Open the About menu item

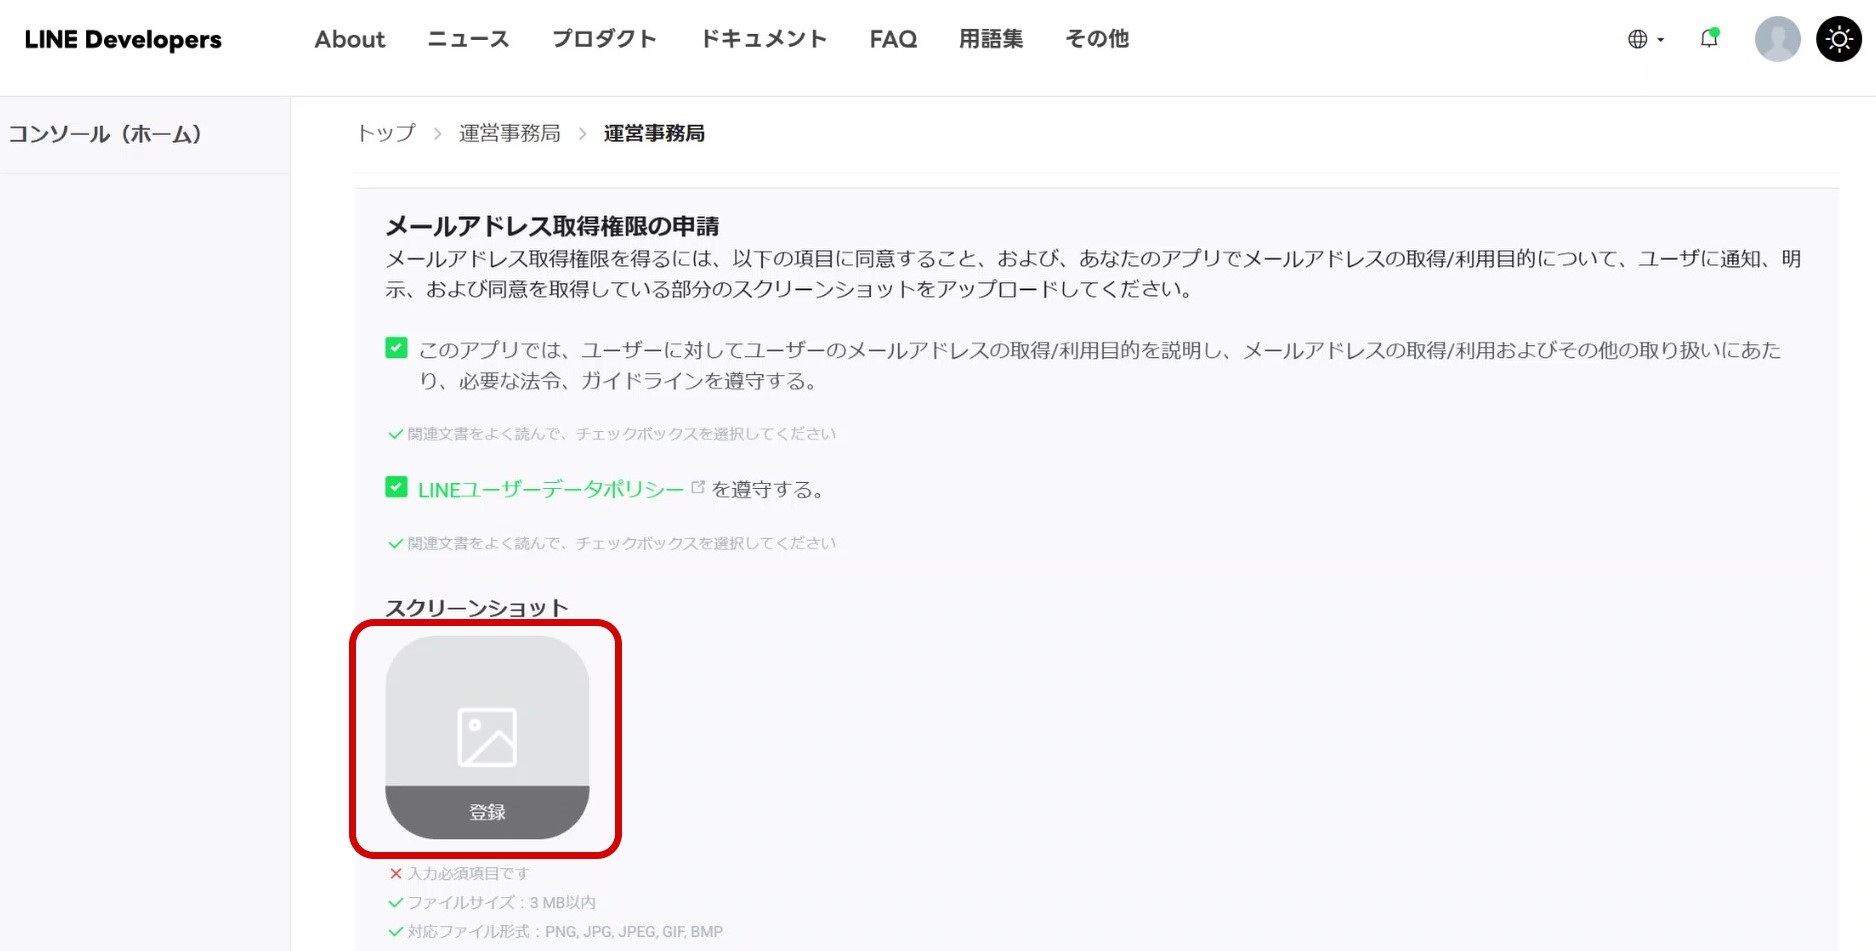click(349, 39)
